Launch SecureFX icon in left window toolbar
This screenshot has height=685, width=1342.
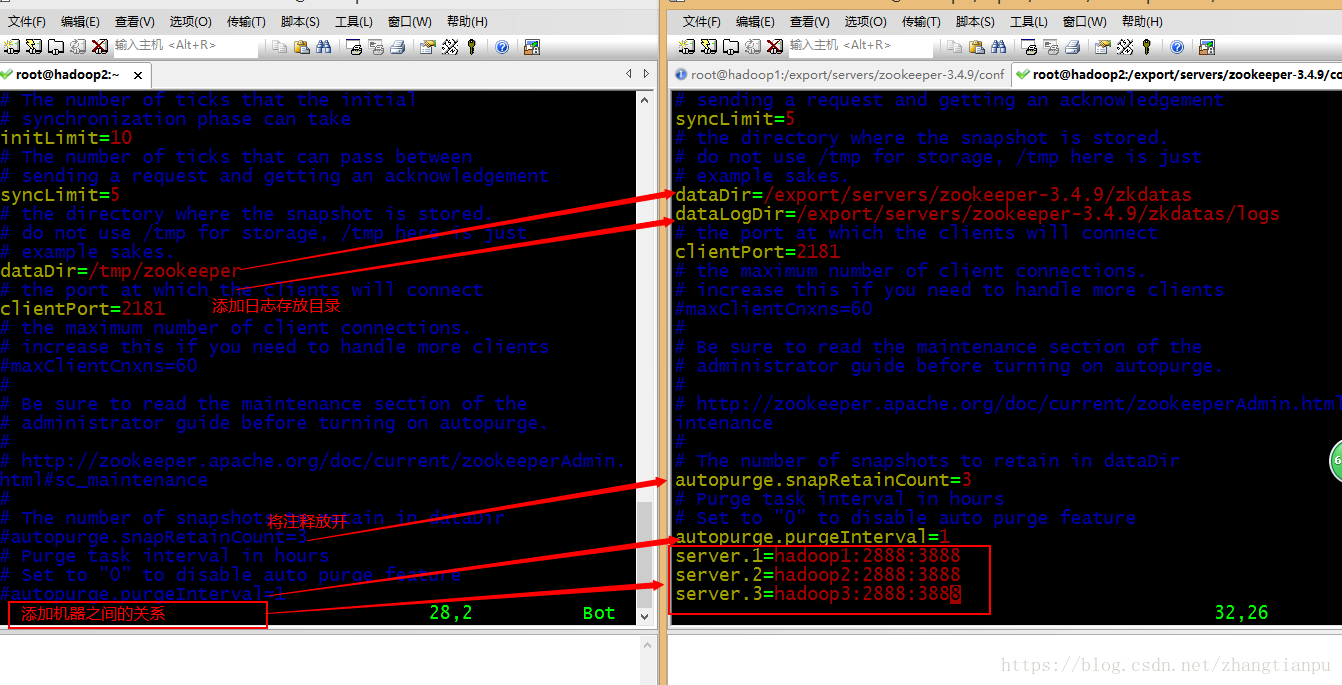532,46
